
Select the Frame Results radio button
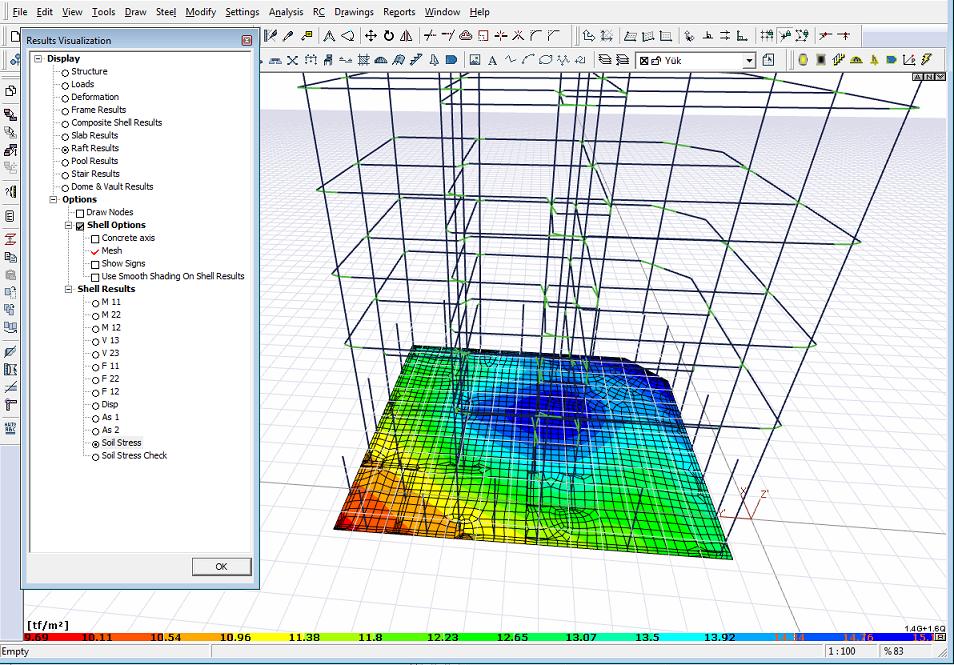[65, 111]
